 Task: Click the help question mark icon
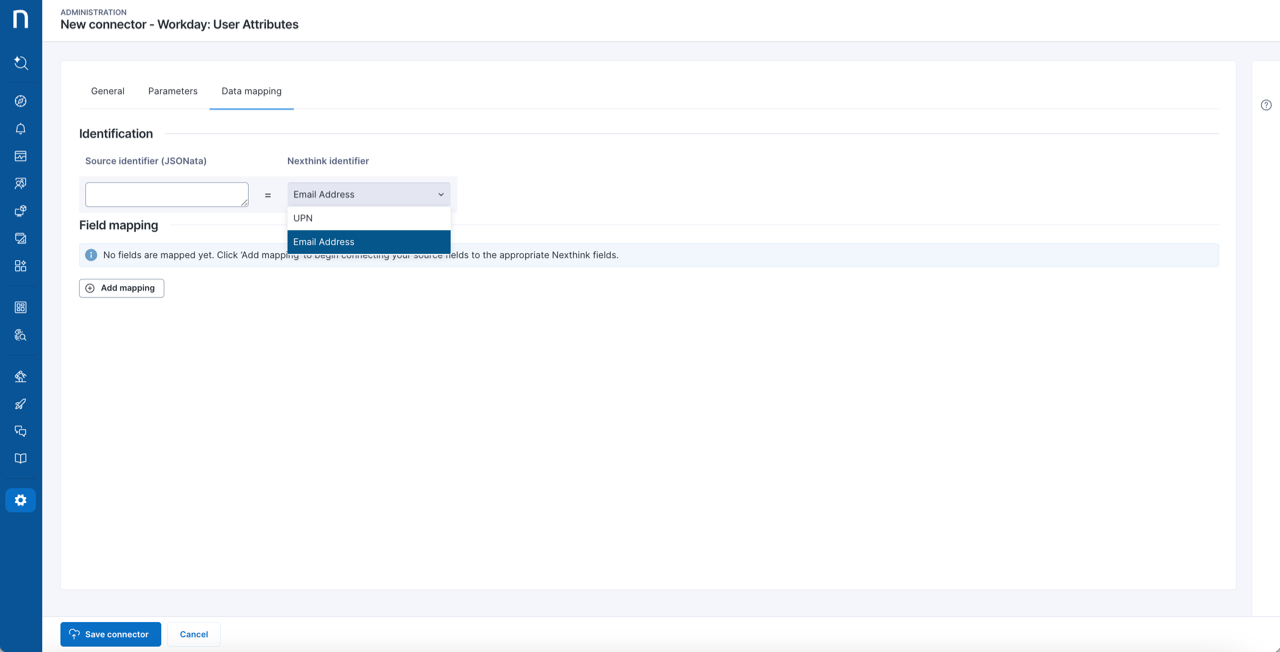point(1266,105)
